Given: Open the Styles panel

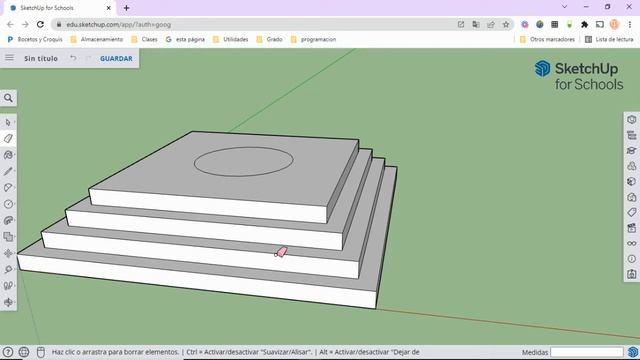Looking at the screenshot, I should point(631,197).
